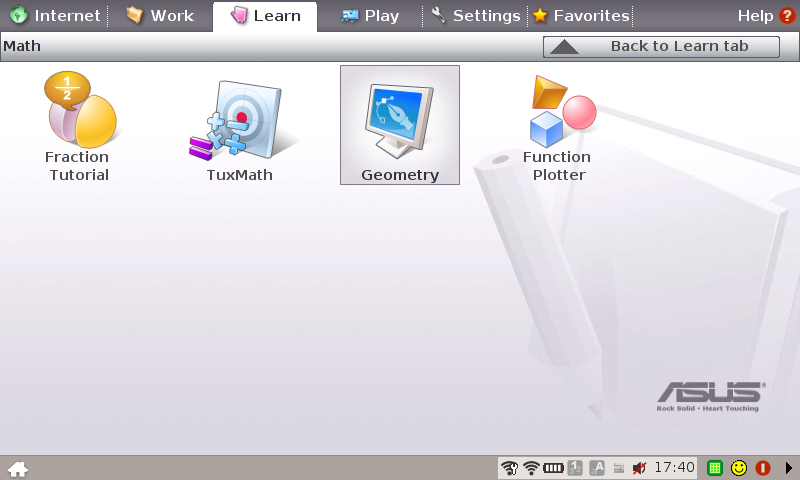Open the green grid task manager icon
The width and height of the screenshot is (800, 480).
click(715, 467)
